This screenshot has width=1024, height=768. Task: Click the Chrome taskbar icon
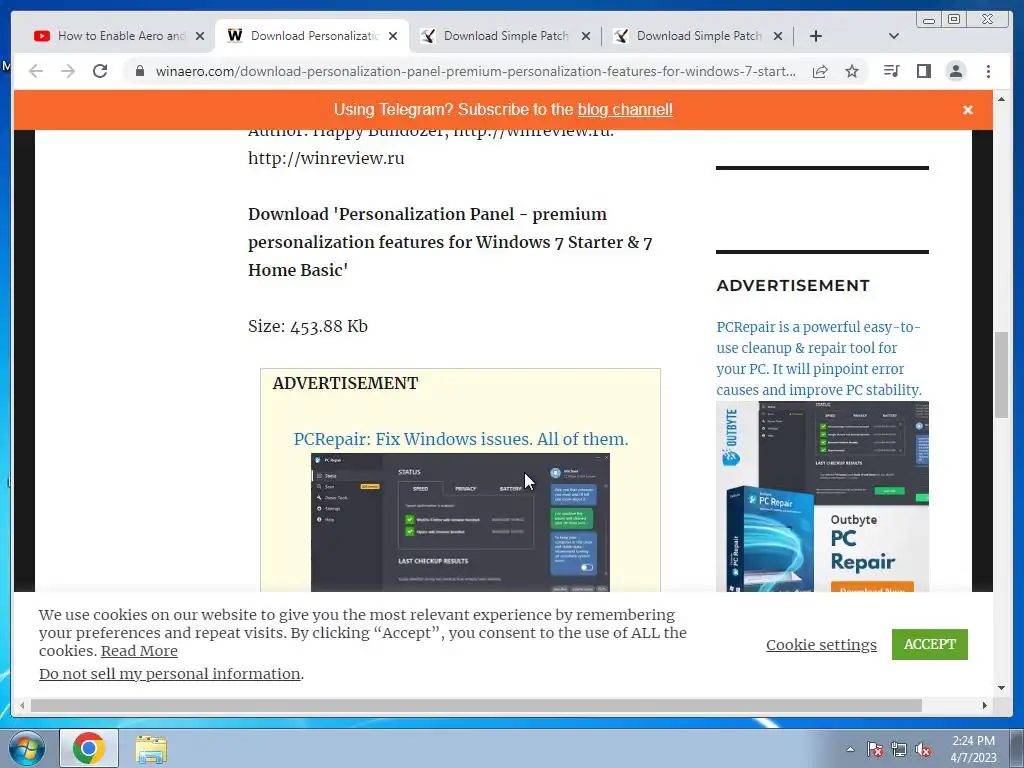[89, 748]
